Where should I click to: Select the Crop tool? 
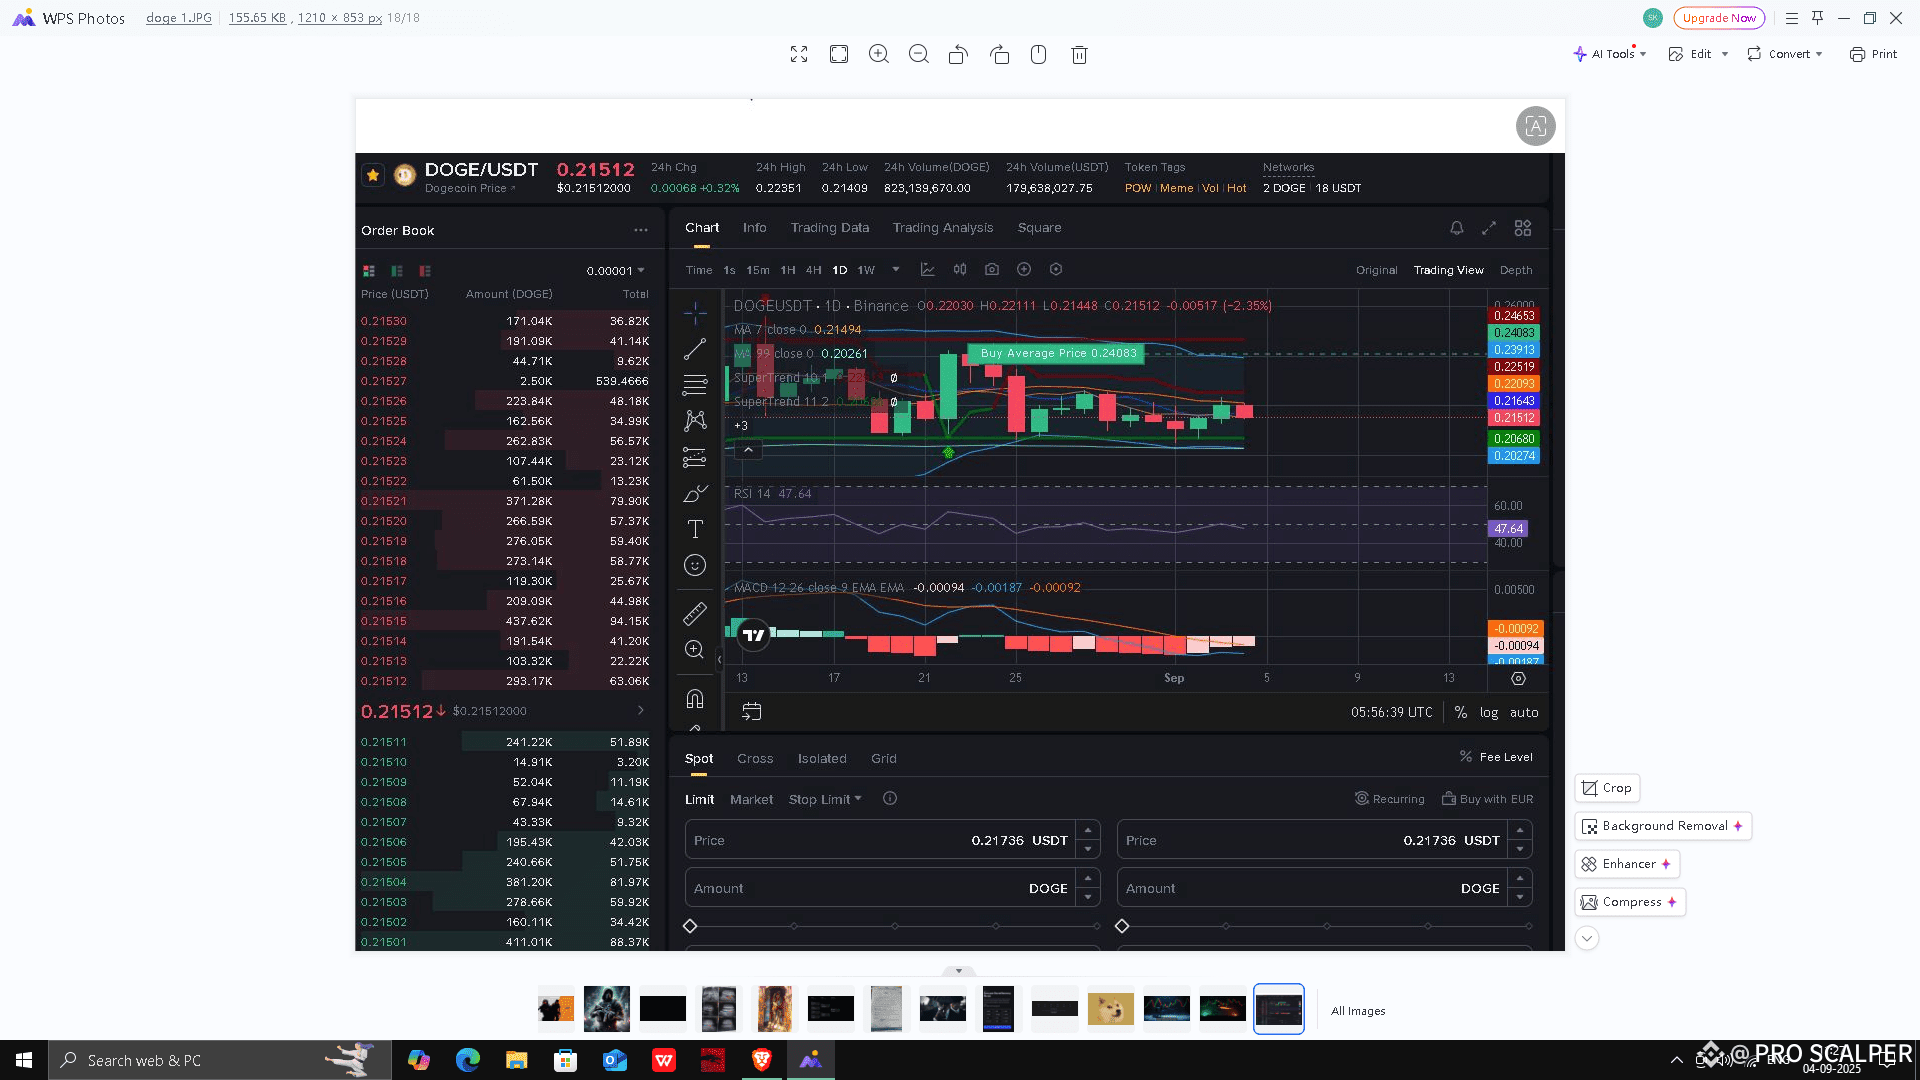click(1607, 788)
